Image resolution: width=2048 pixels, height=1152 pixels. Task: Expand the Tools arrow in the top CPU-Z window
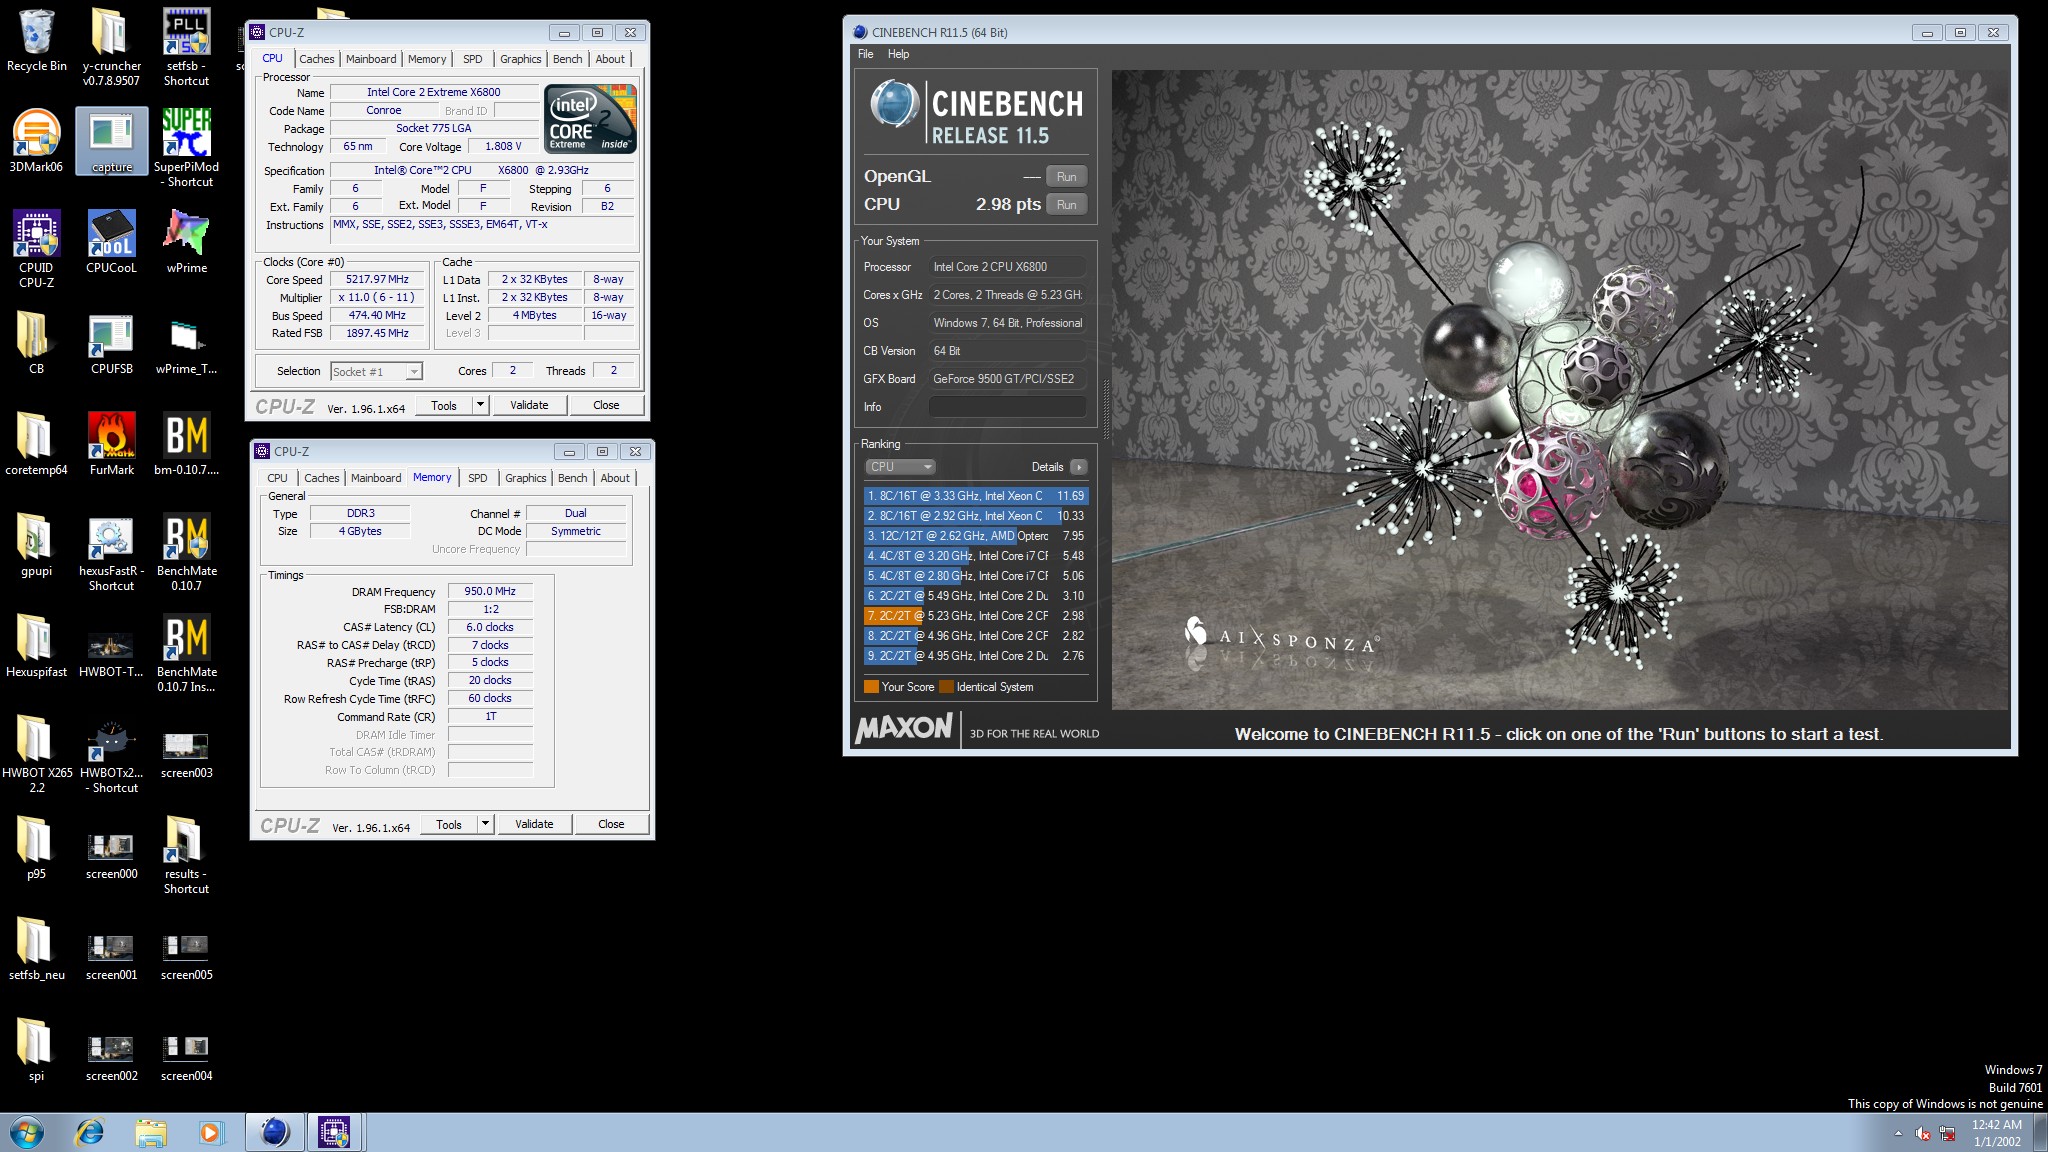pos(481,405)
